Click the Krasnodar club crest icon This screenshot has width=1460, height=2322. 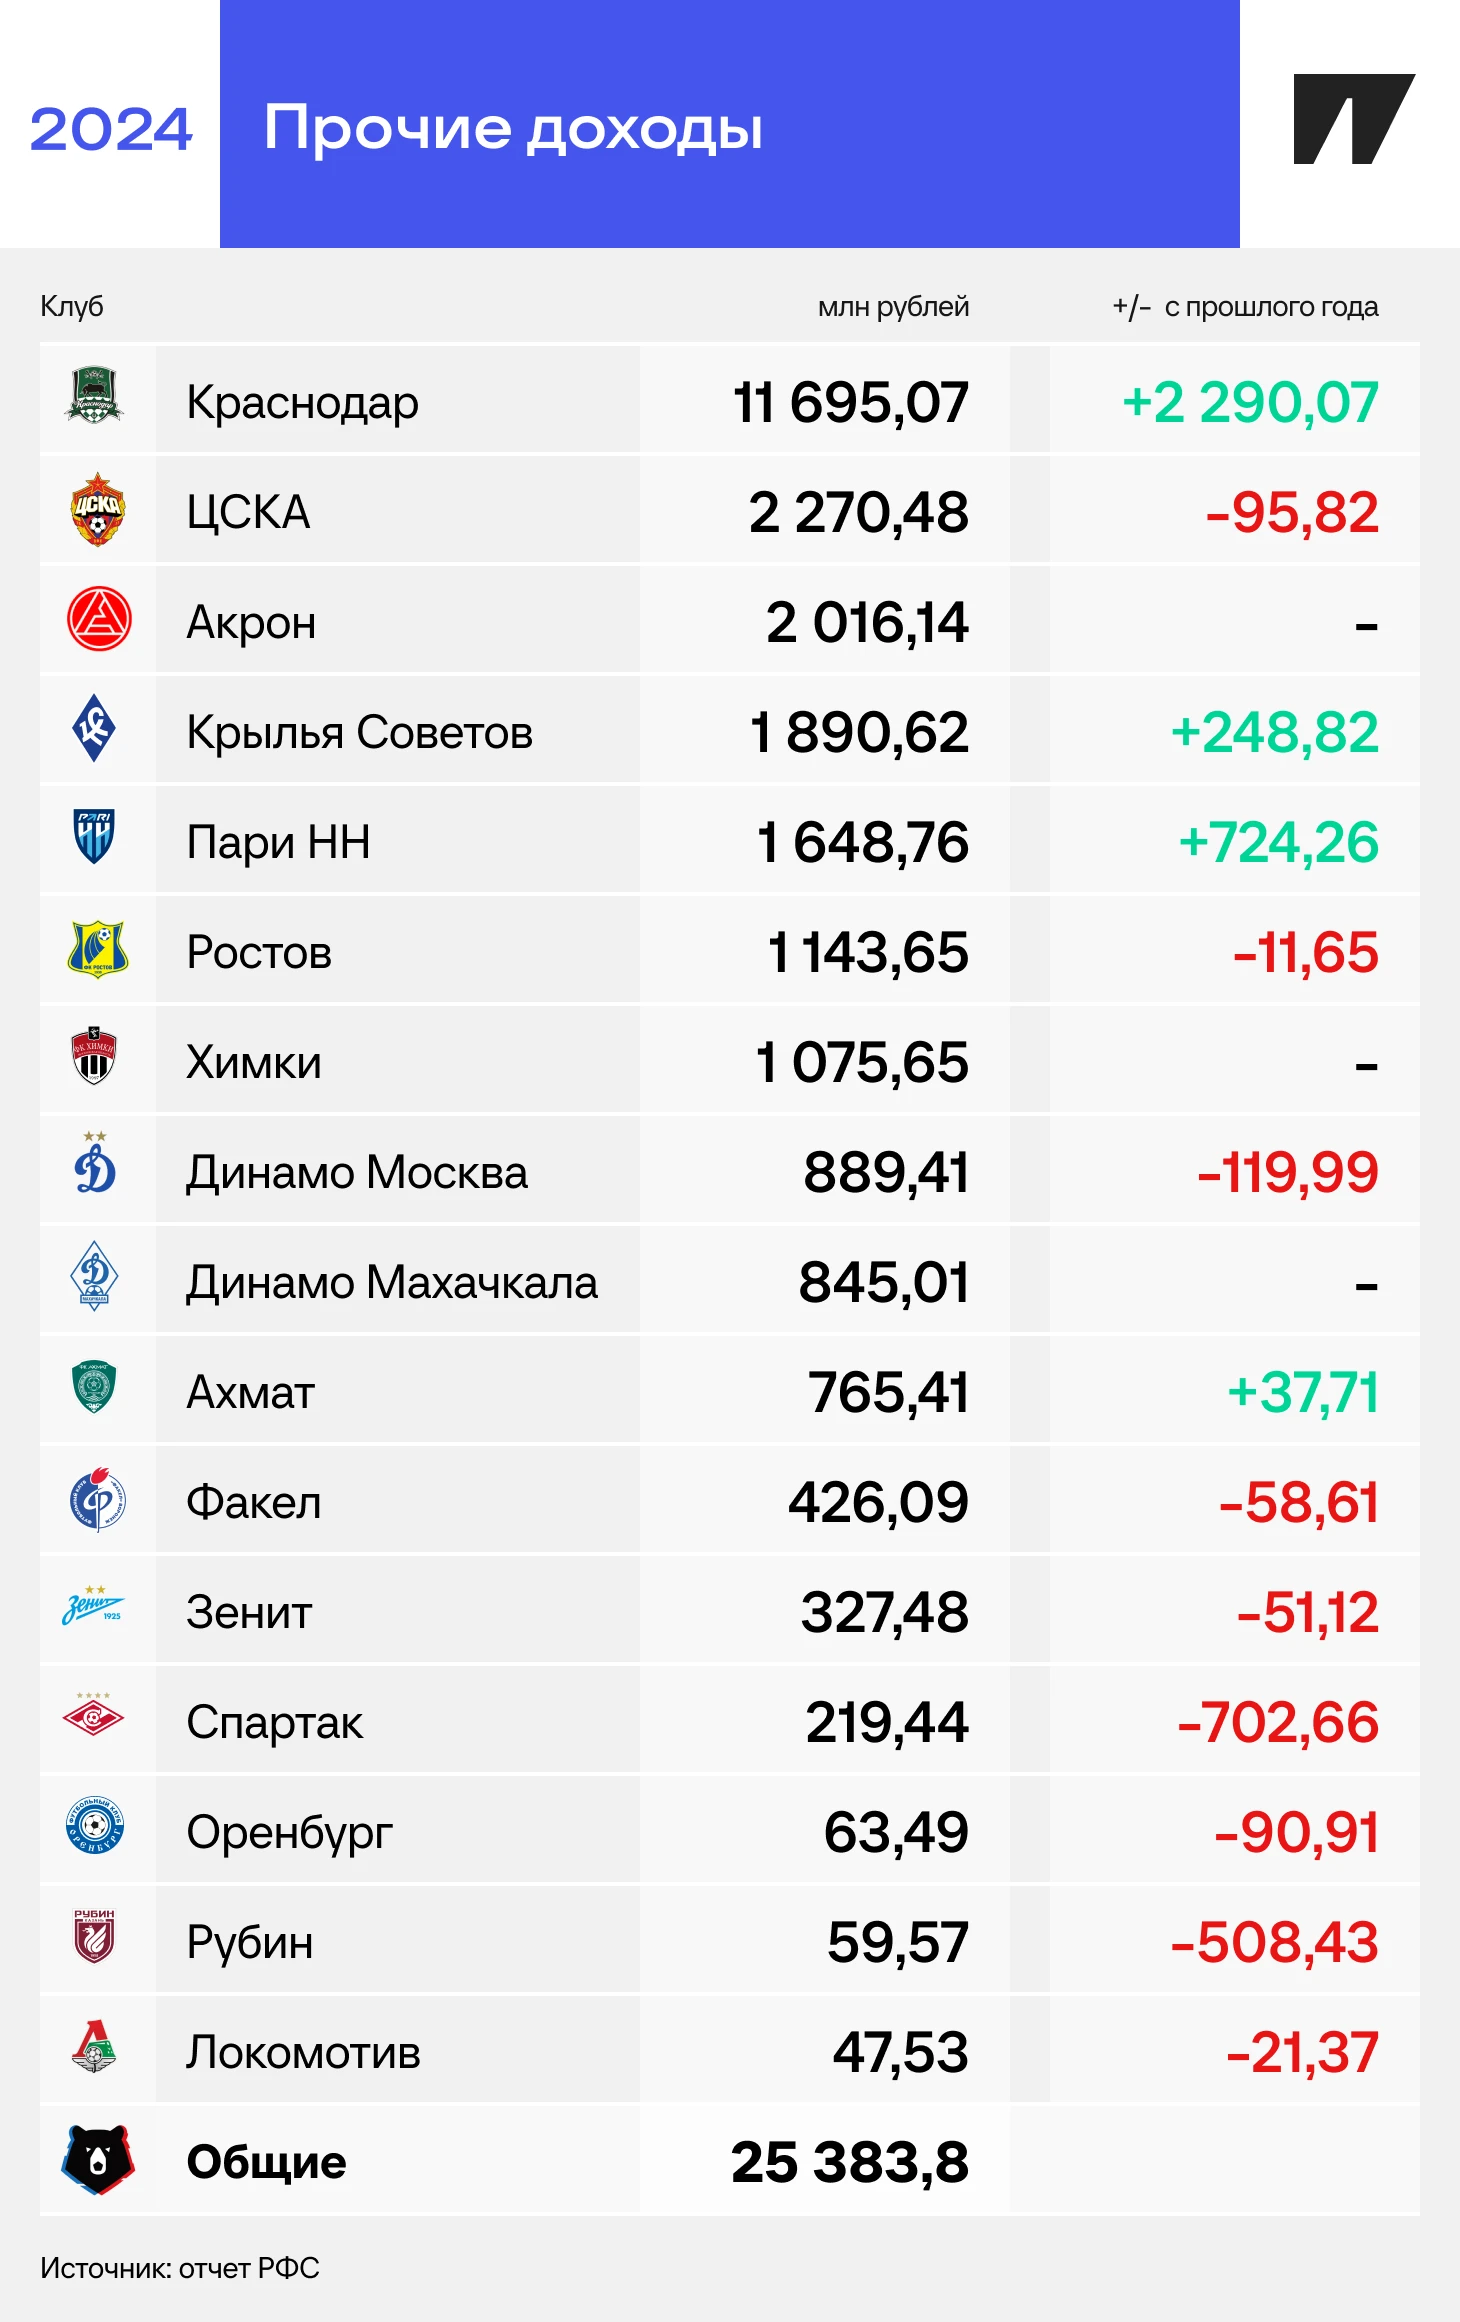click(x=95, y=398)
